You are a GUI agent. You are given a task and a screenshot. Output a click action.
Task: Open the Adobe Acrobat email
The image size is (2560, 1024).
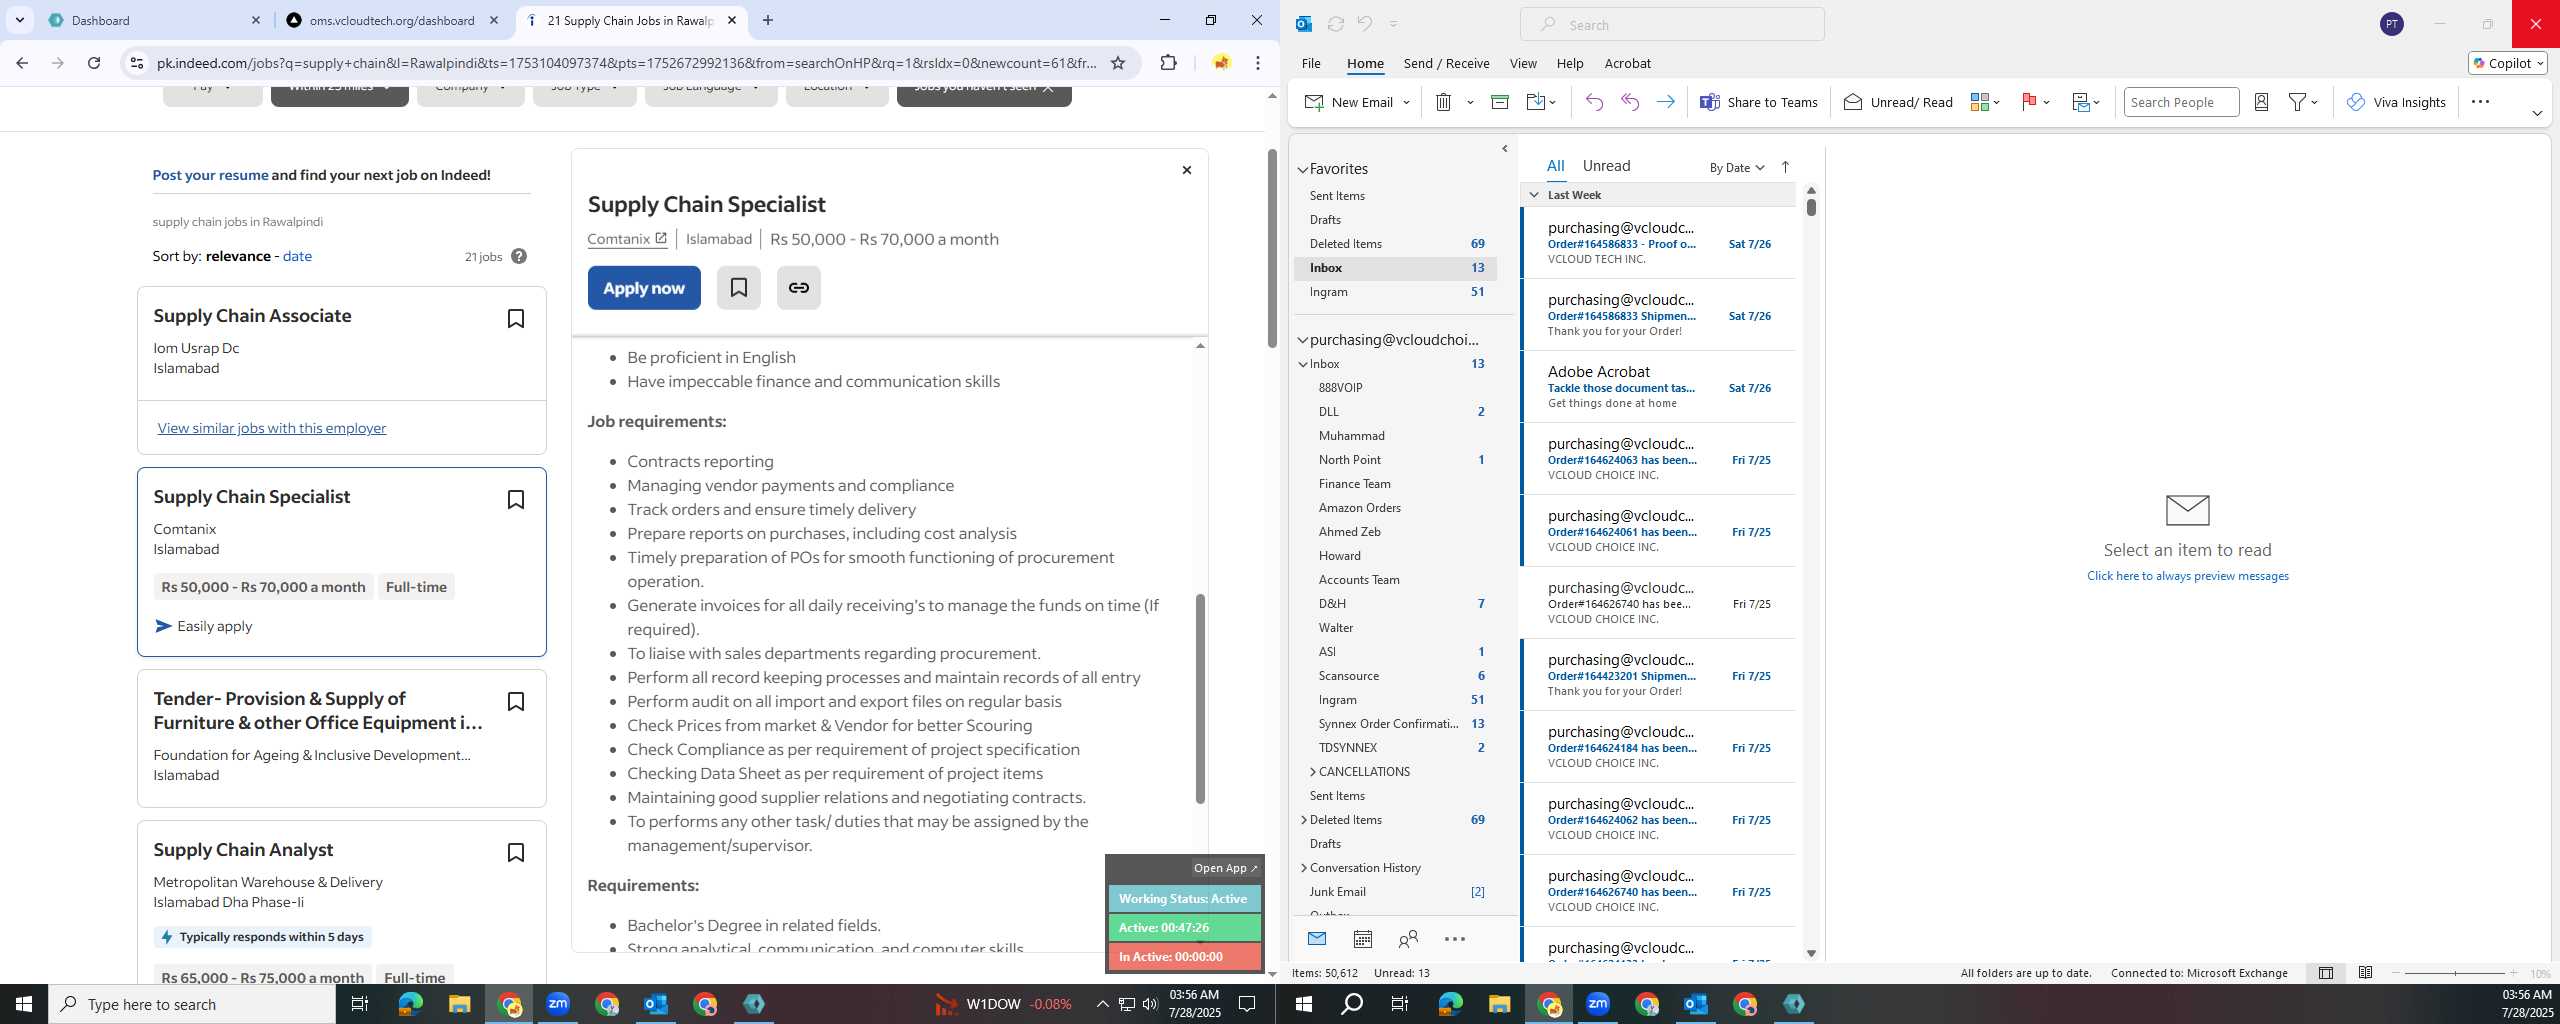pos(1658,387)
